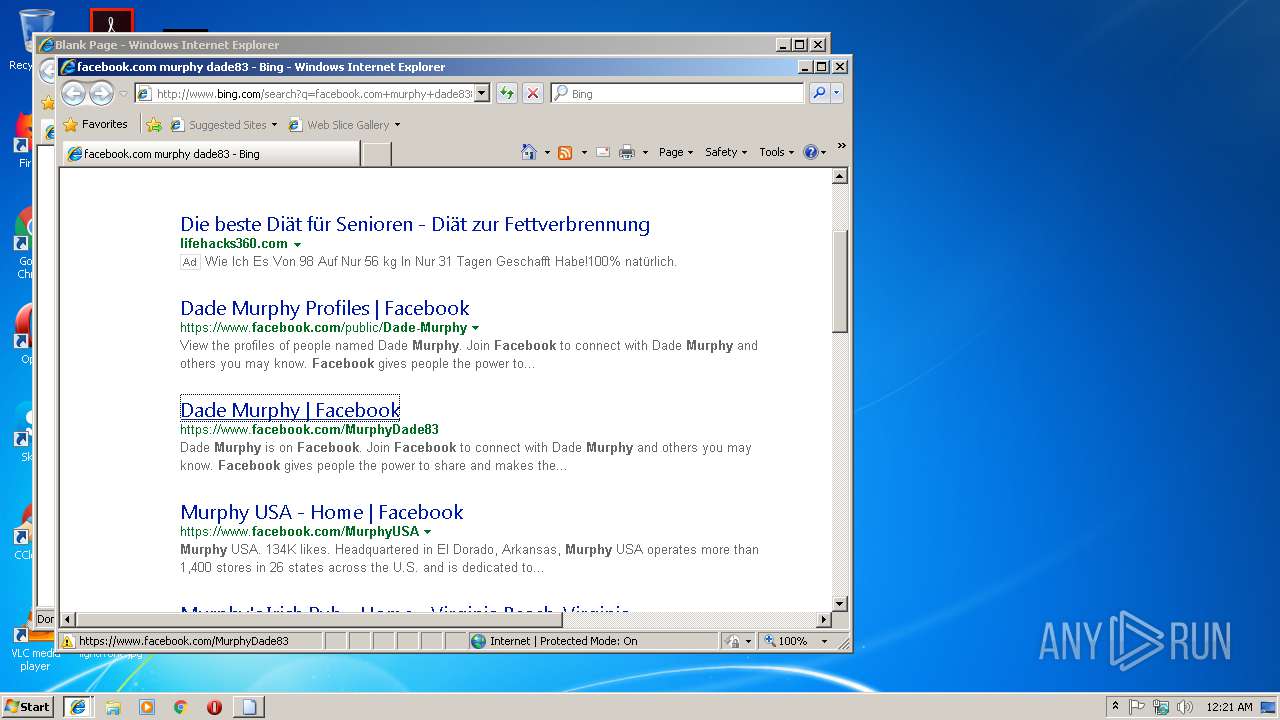1280x720 pixels.
Task: Click the red Stop loading icon
Action: click(x=533, y=93)
